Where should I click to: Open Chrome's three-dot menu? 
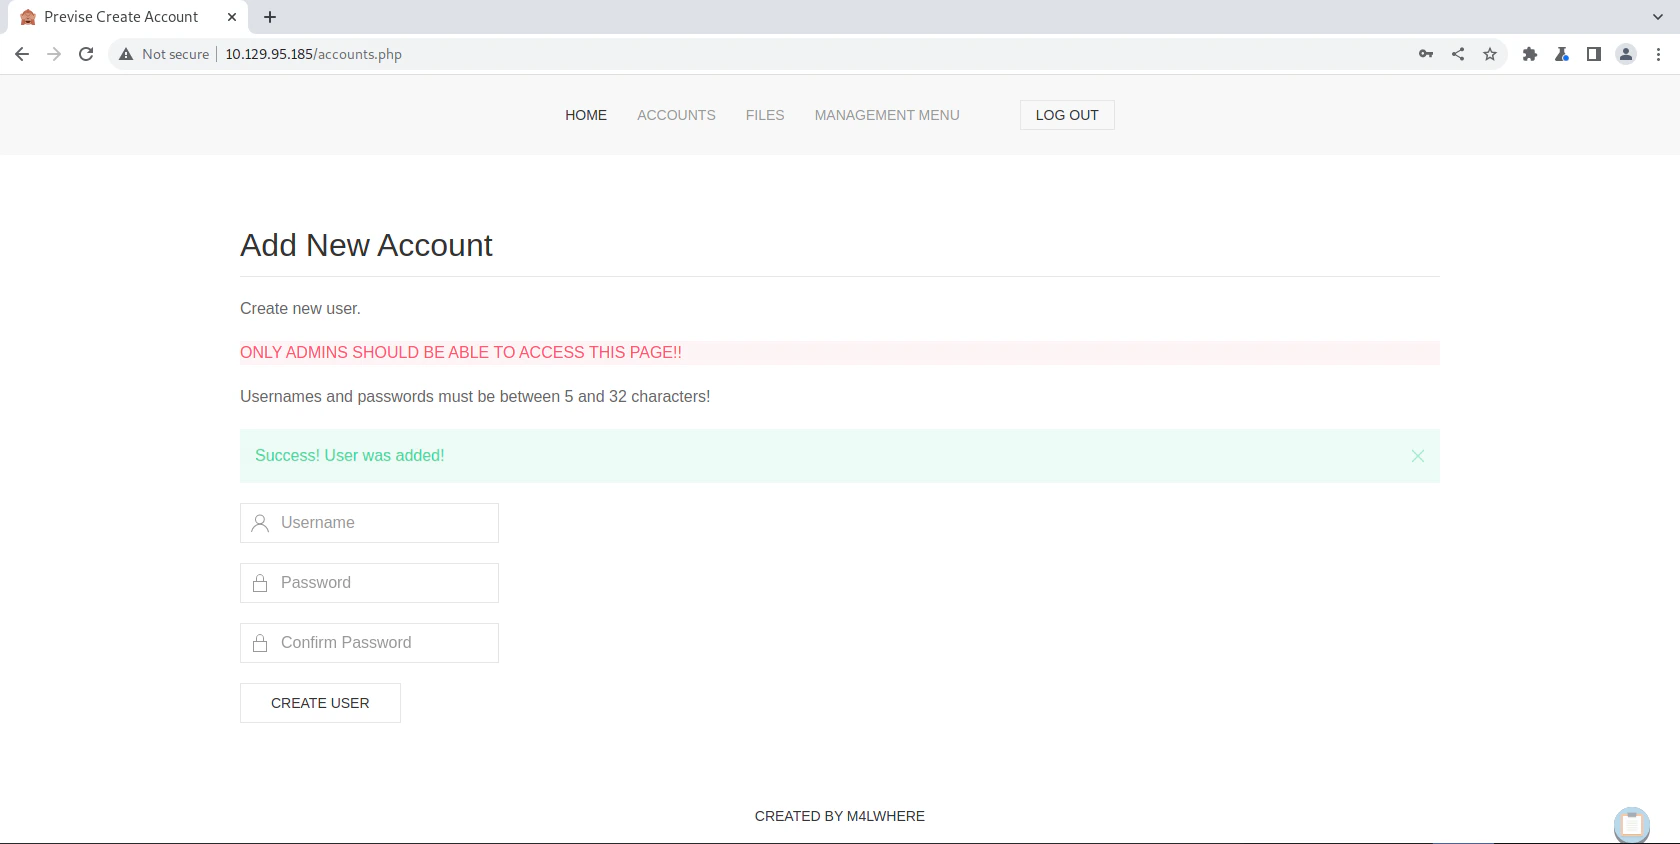[x=1658, y=54]
